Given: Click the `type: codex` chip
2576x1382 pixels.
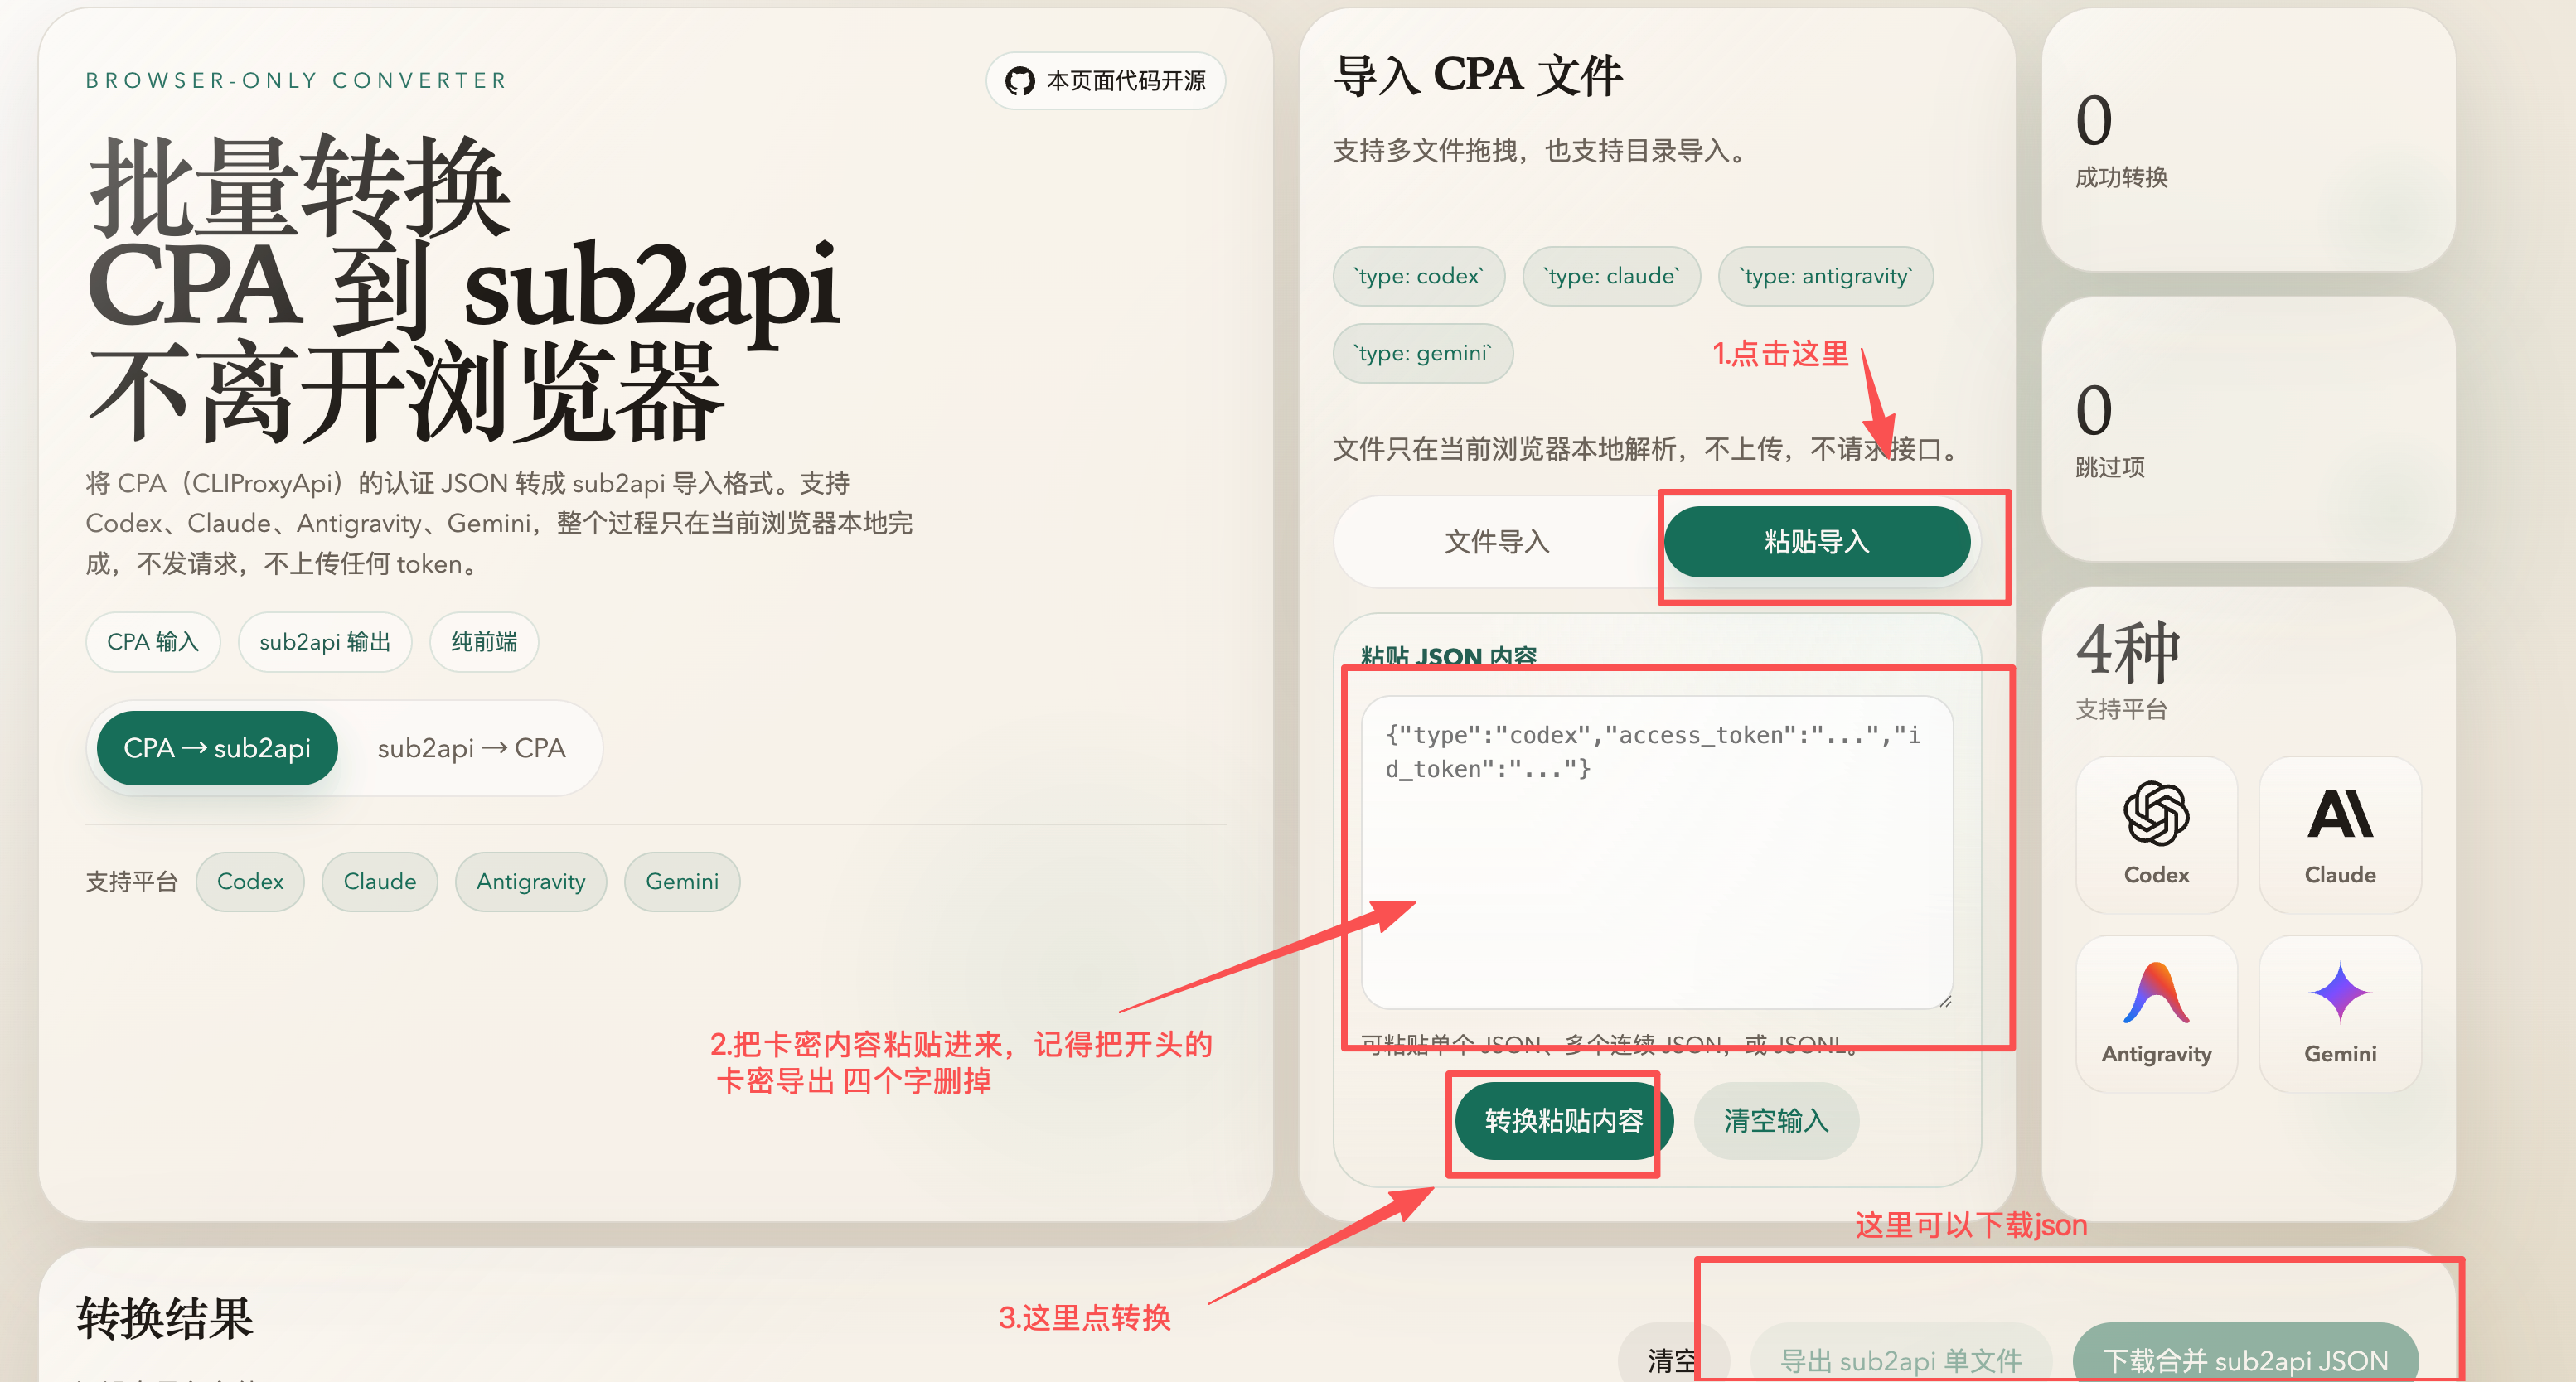Looking at the screenshot, I should click(1419, 276).
